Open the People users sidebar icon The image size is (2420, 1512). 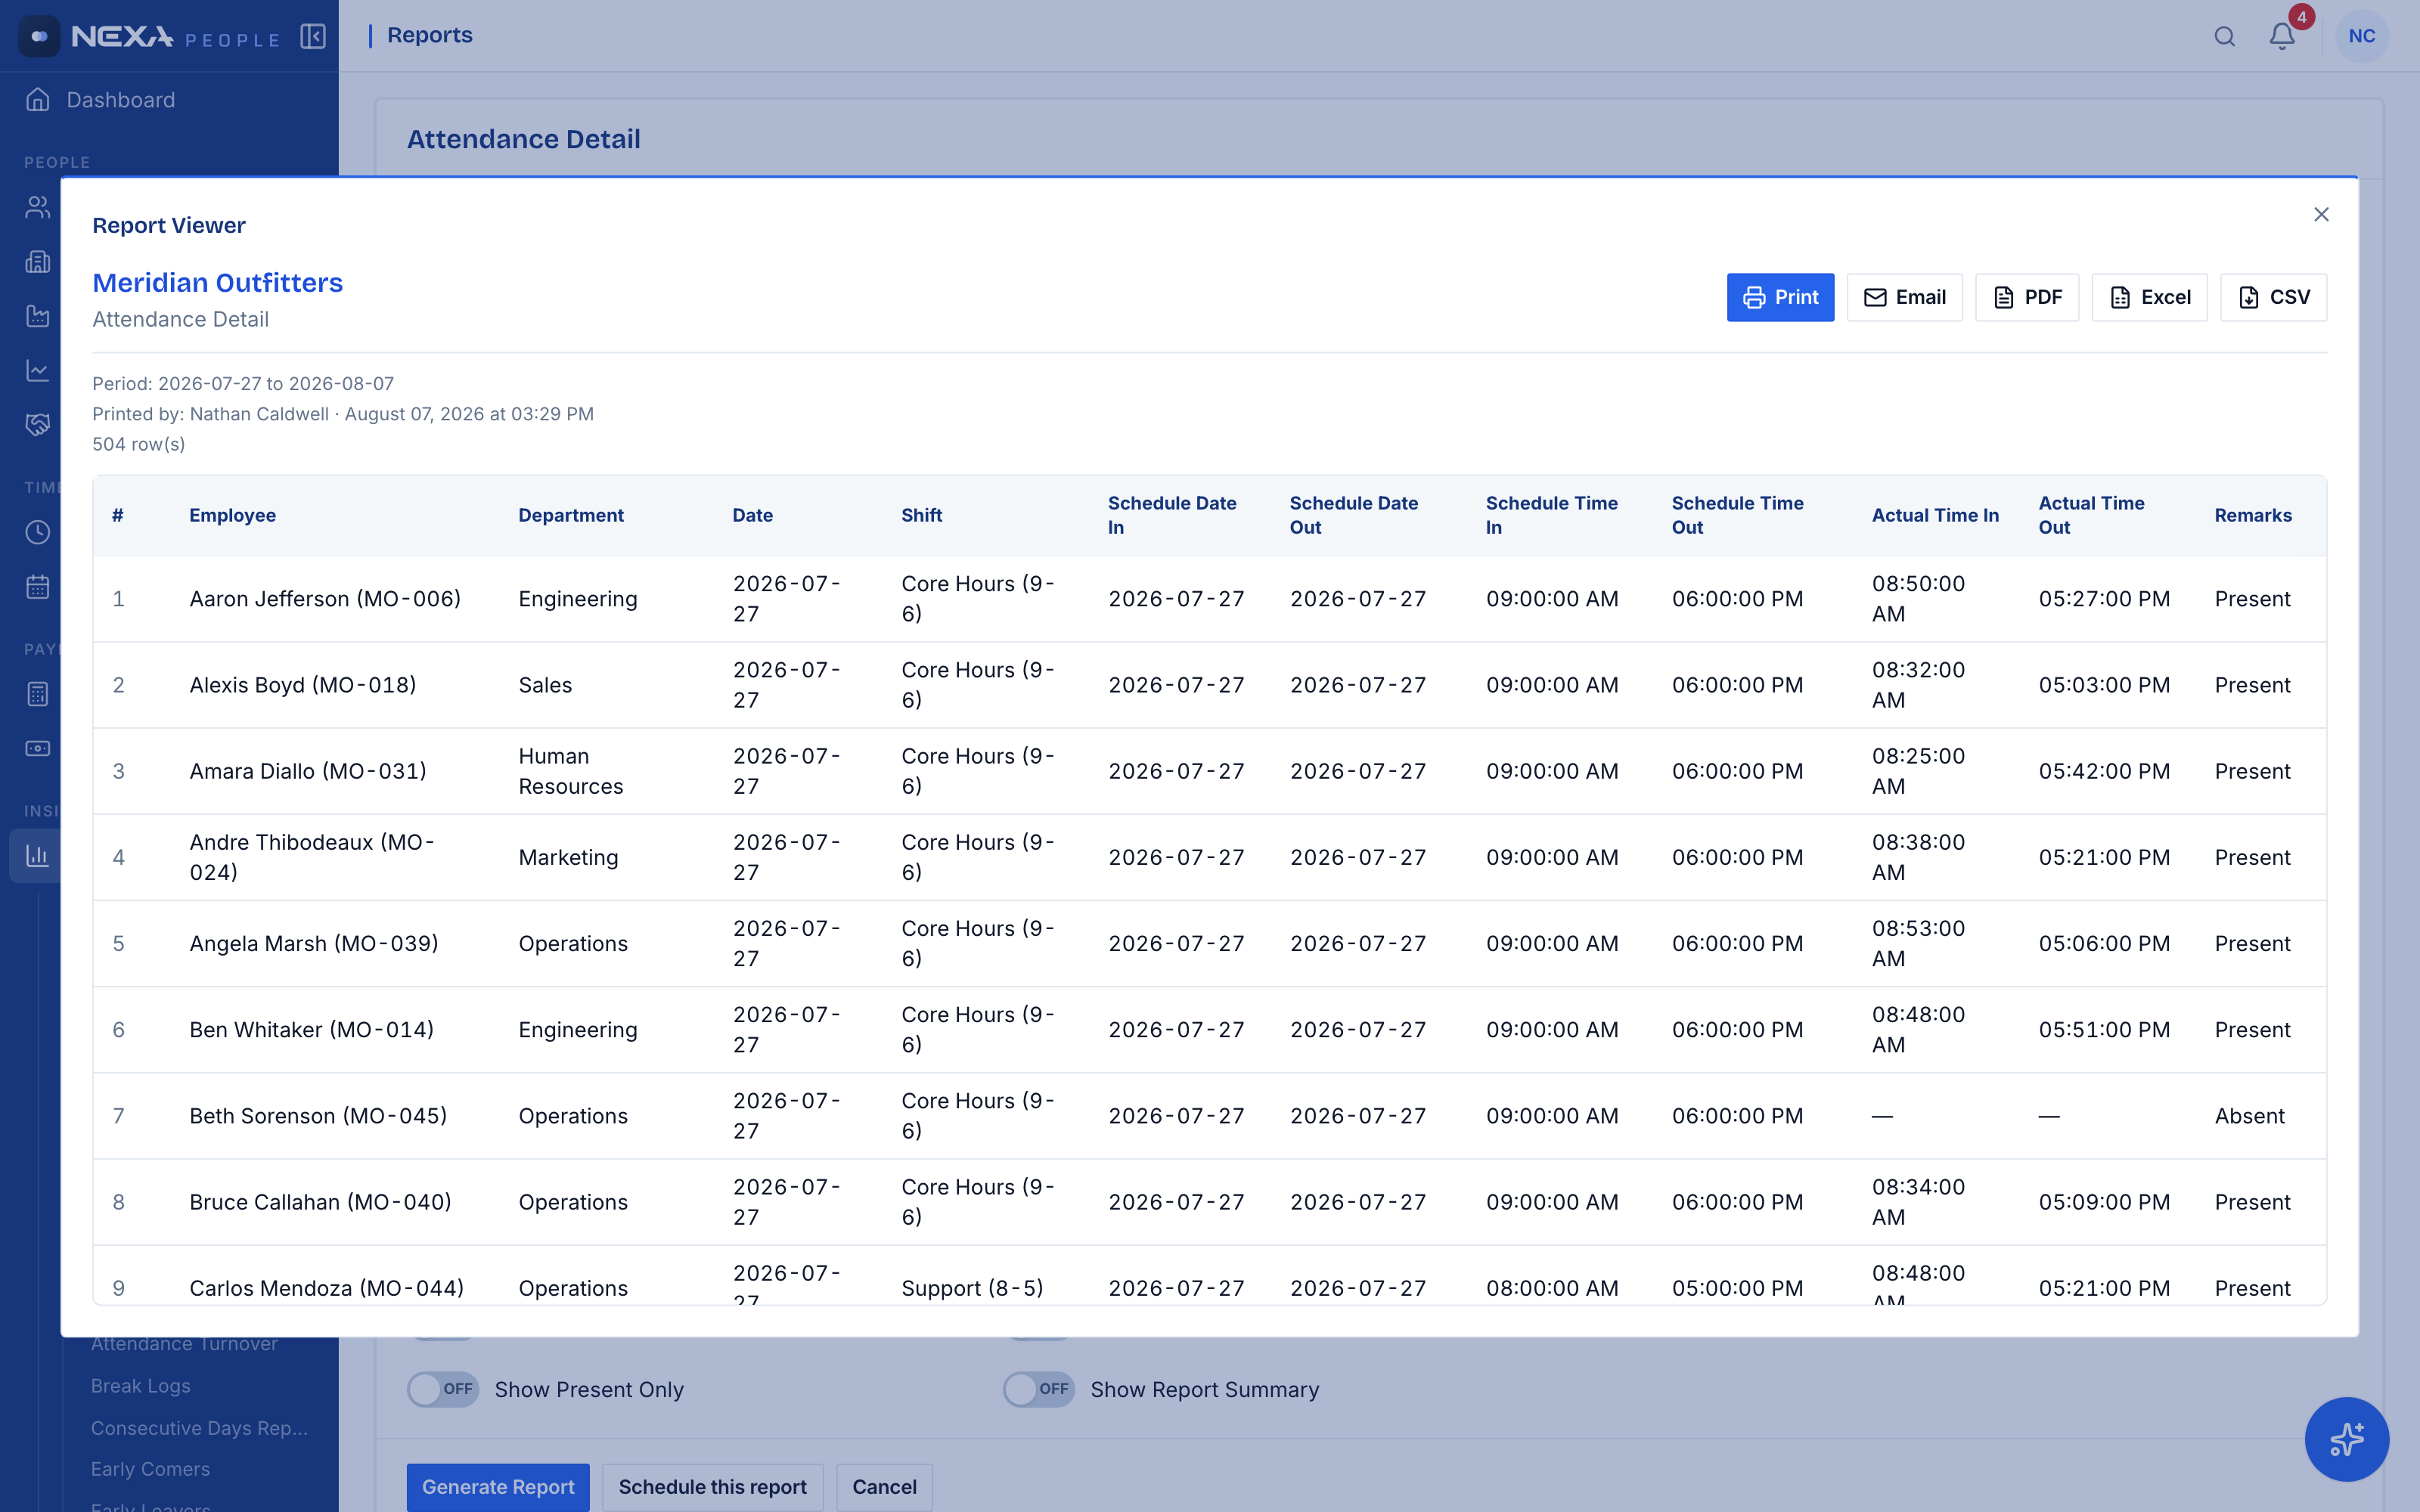coord(37,207)
